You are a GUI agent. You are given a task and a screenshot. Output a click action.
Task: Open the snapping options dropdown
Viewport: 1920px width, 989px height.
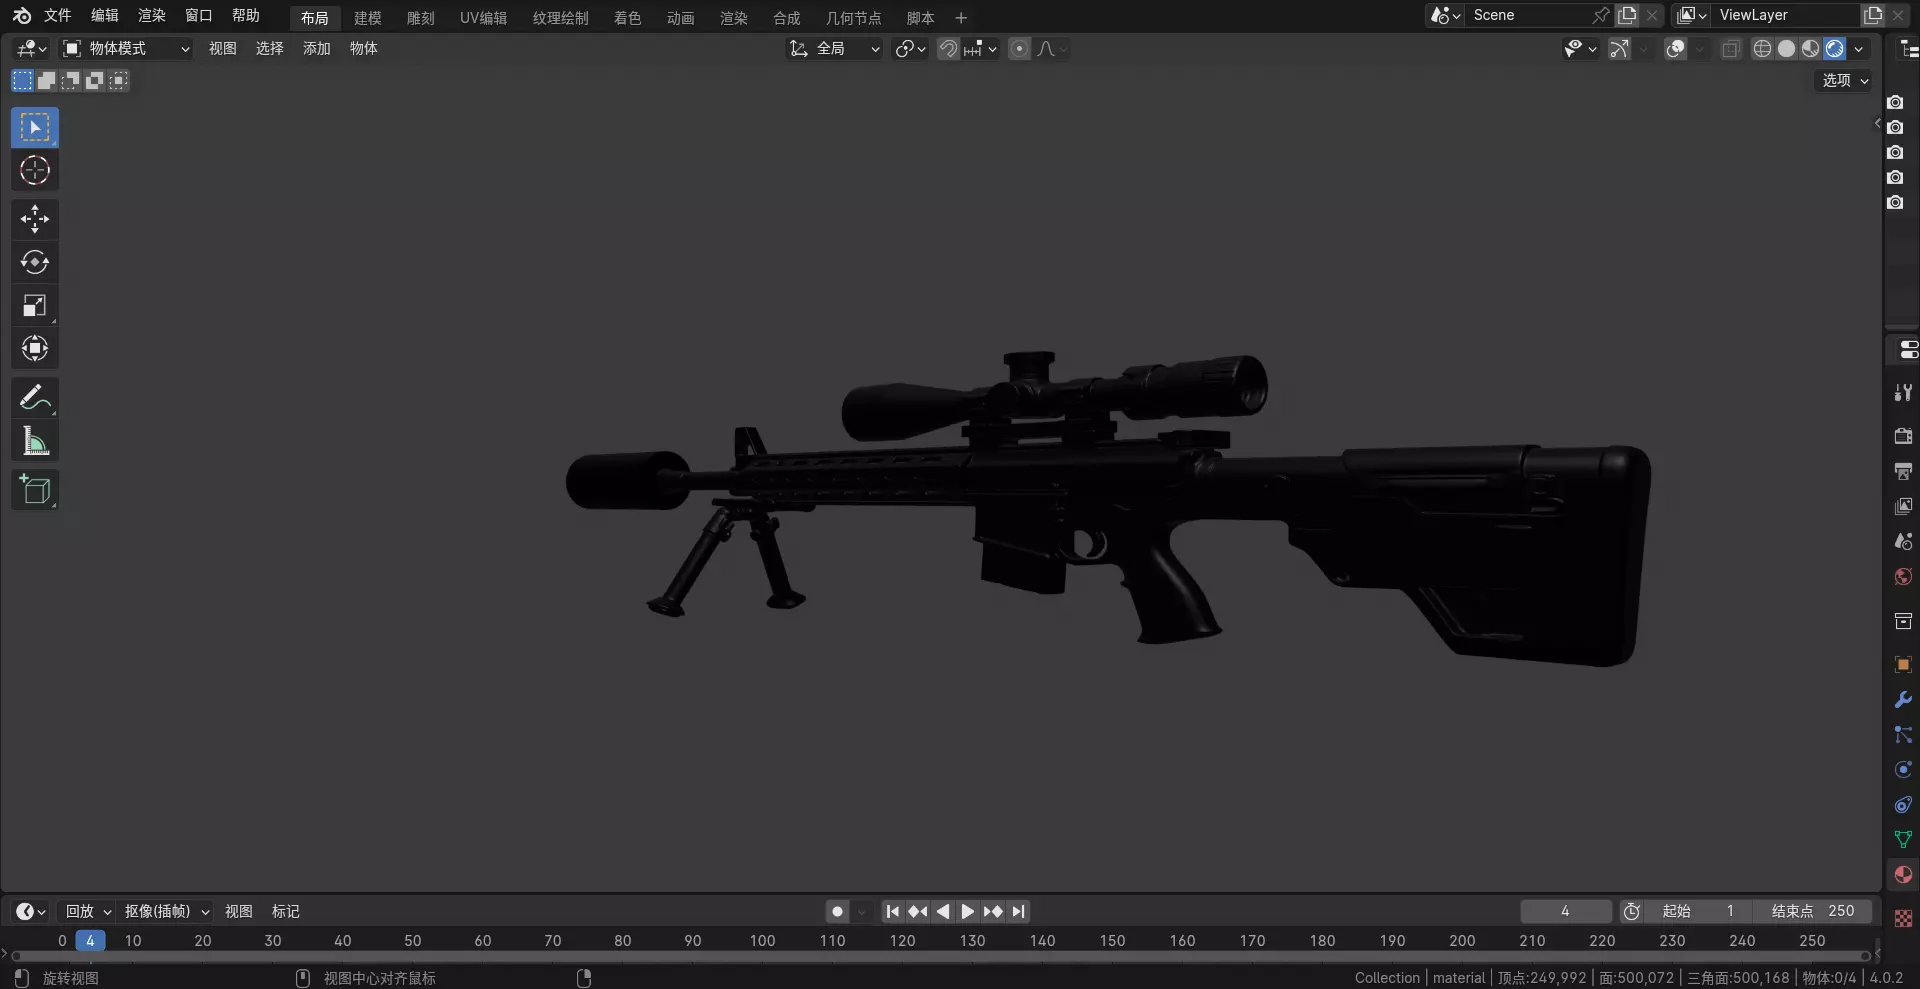(980, 48)
